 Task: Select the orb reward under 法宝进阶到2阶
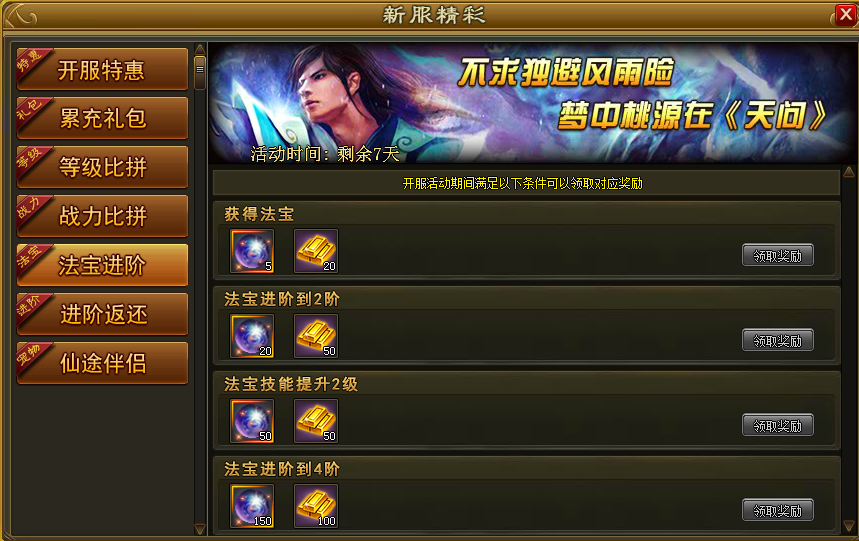pos(252,336)
